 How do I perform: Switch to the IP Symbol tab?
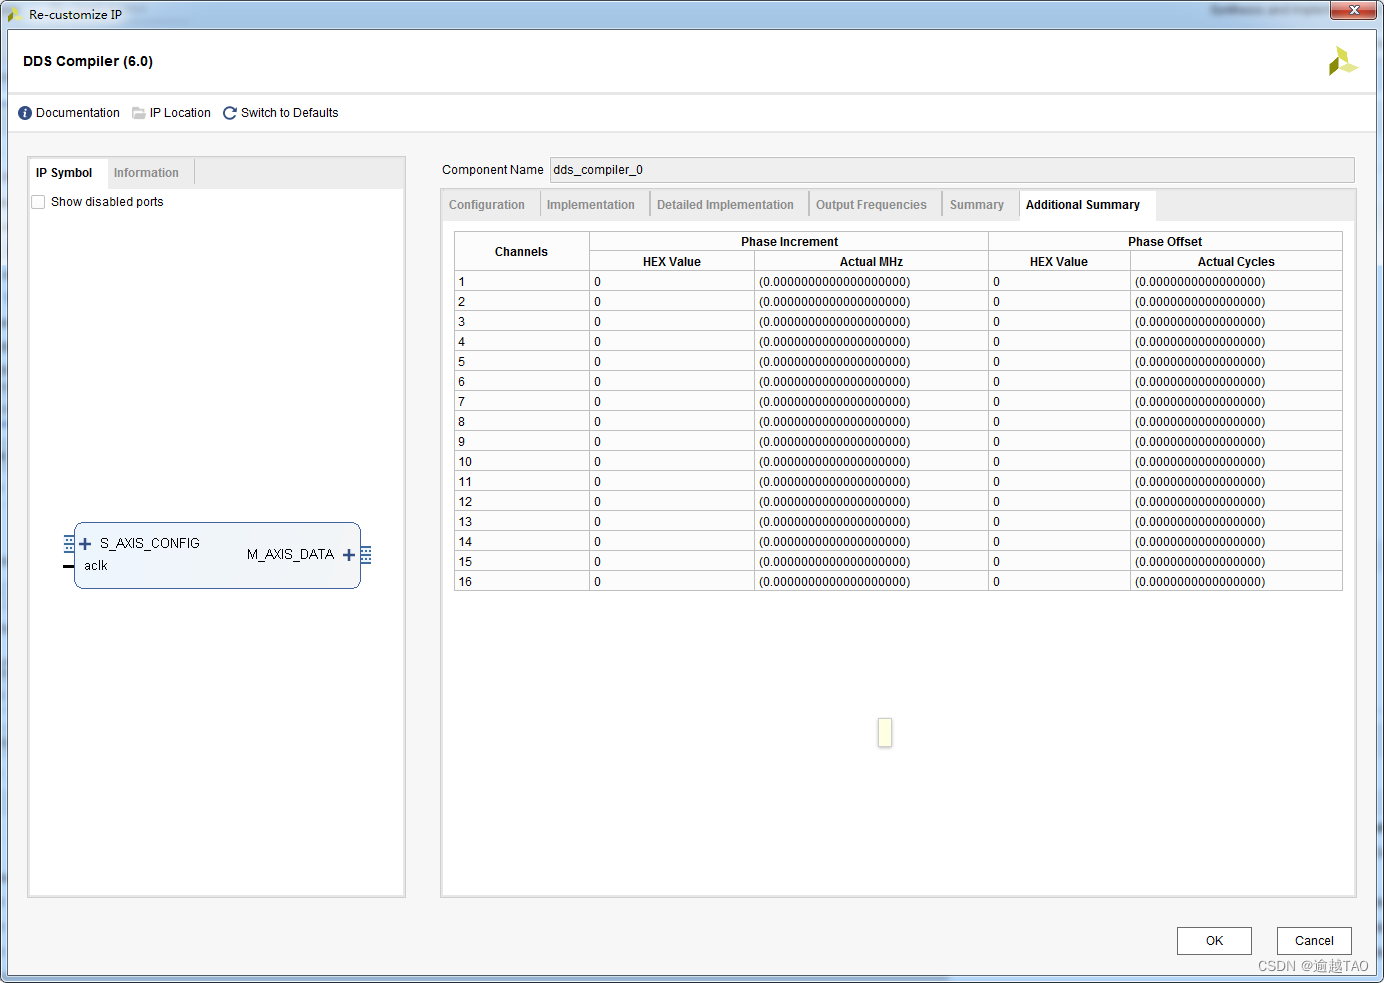click(64, 173)
